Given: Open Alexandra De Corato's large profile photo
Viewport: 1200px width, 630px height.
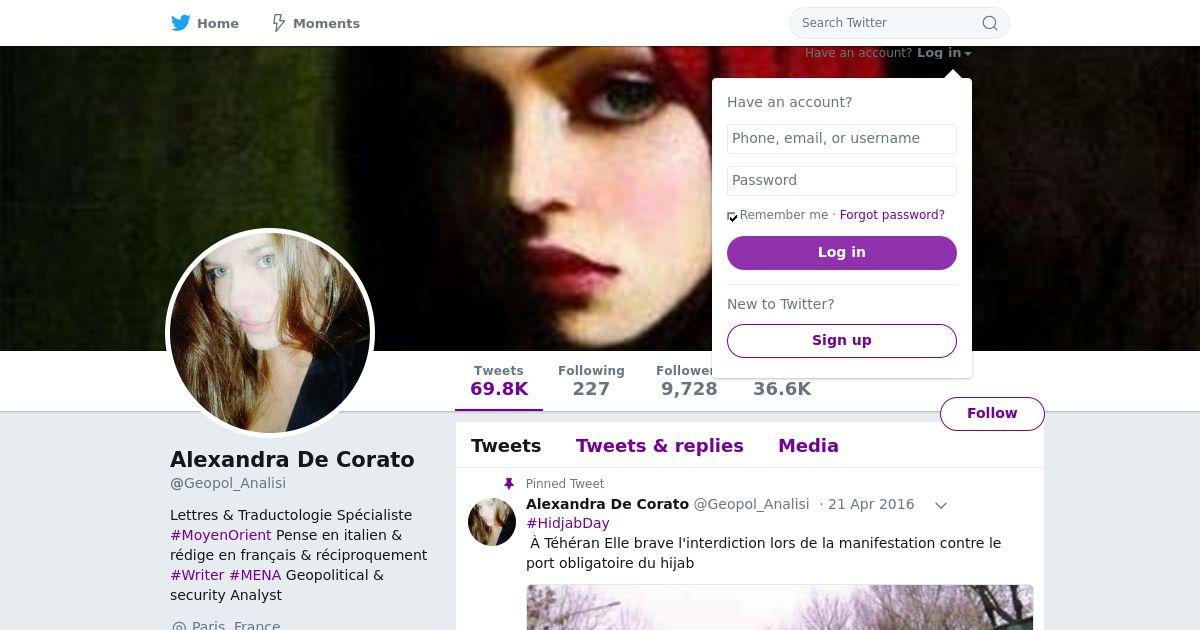Looking at the screenshot, I should tap(270, 333).
